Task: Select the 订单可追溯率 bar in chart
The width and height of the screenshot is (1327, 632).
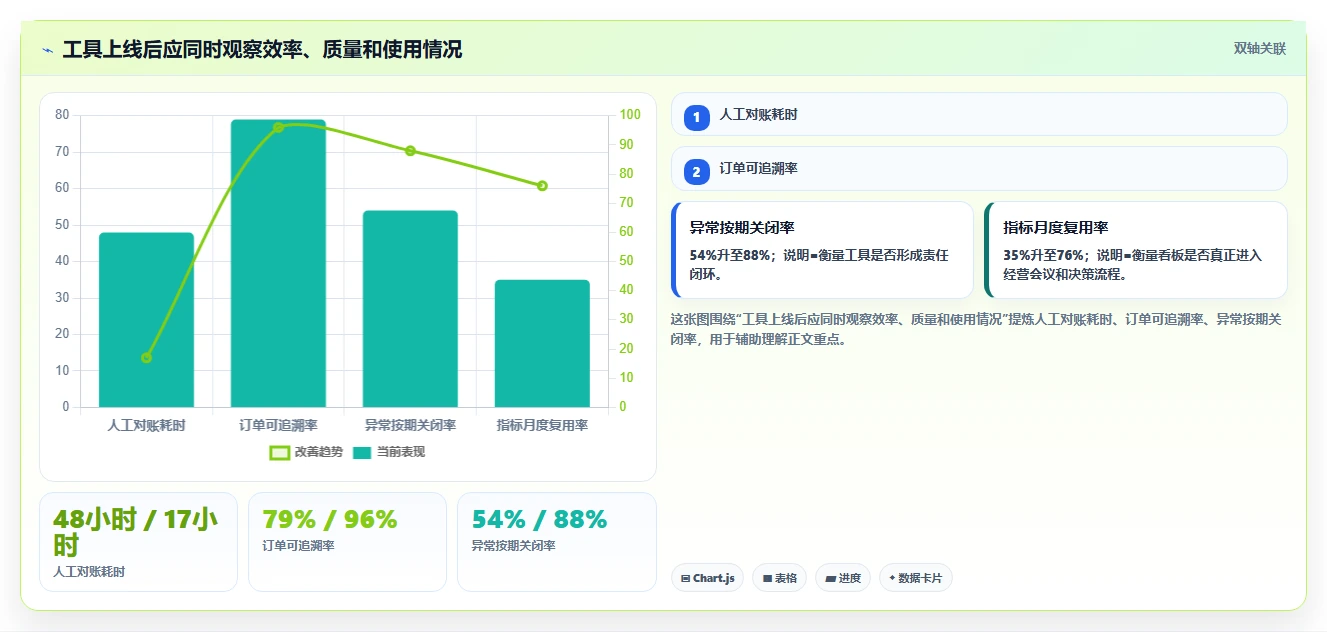Action: pyautogui.click(x=278, y=263)
